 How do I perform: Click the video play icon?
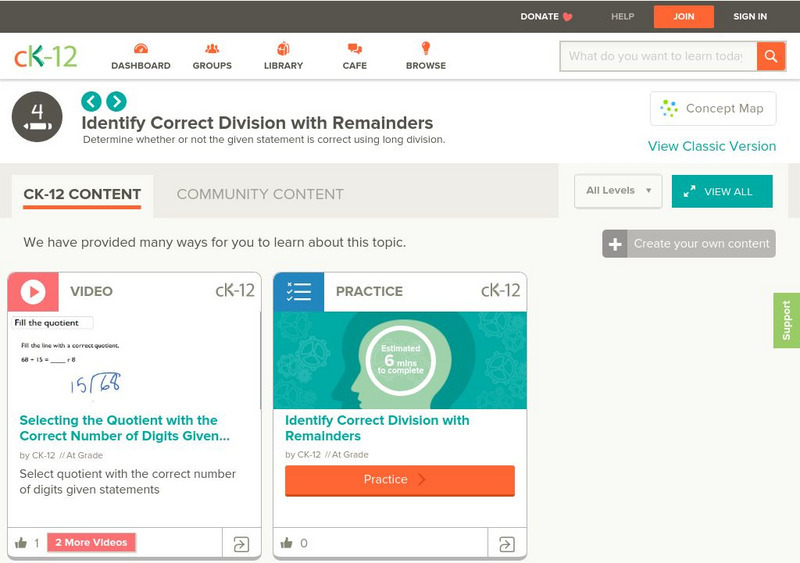(x=33, y=292)
